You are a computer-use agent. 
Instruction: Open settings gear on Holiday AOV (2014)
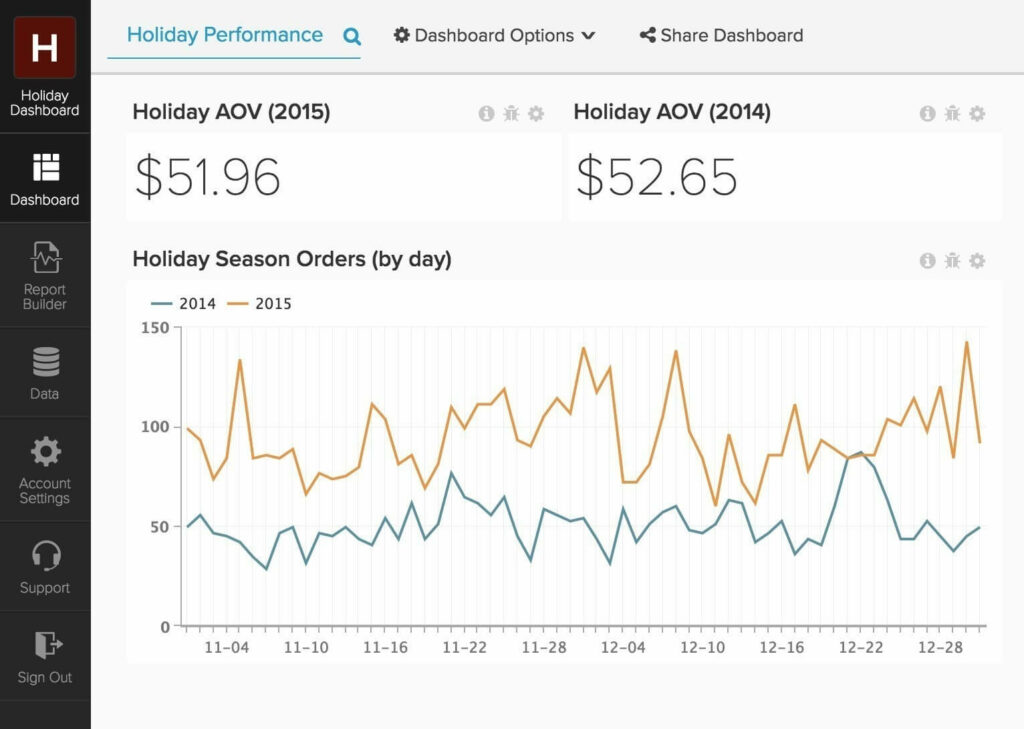[x=977, y=114]
